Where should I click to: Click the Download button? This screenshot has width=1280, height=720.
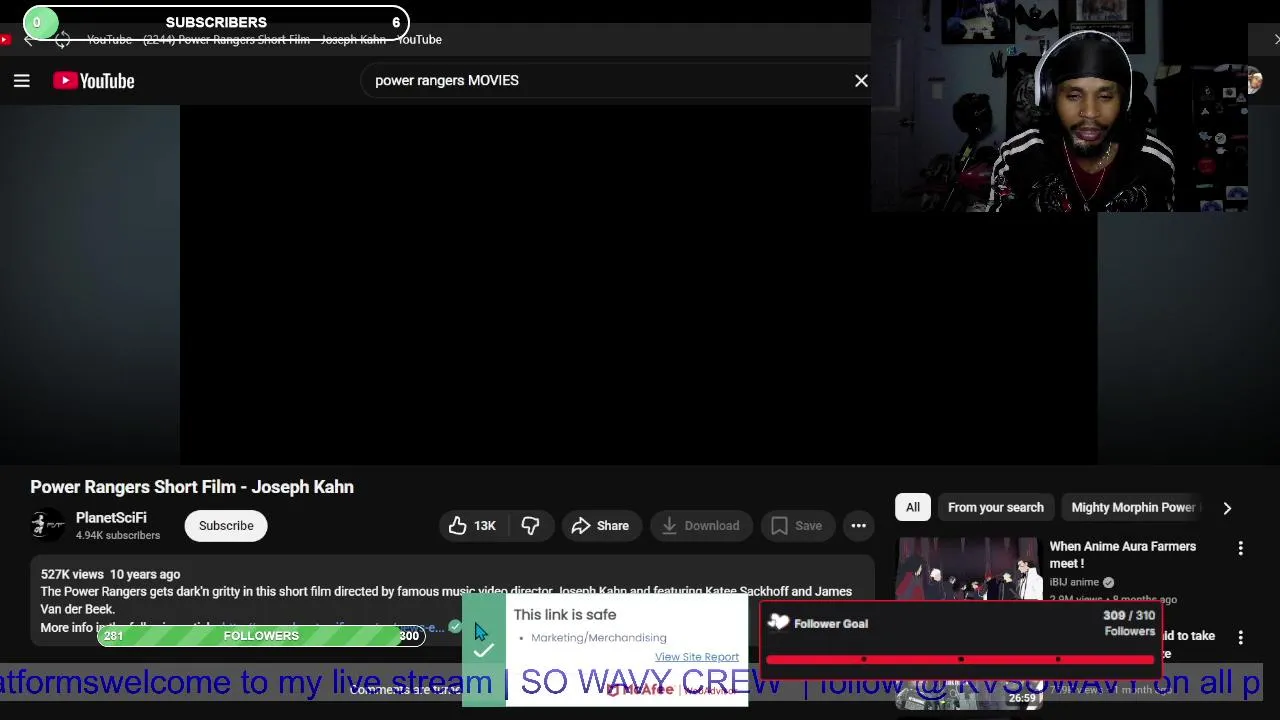(x=701, y=525)
